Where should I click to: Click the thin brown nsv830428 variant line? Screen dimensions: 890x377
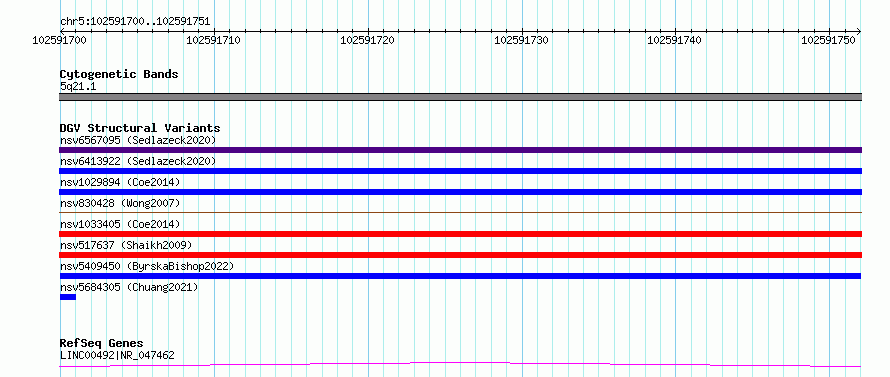460,212
